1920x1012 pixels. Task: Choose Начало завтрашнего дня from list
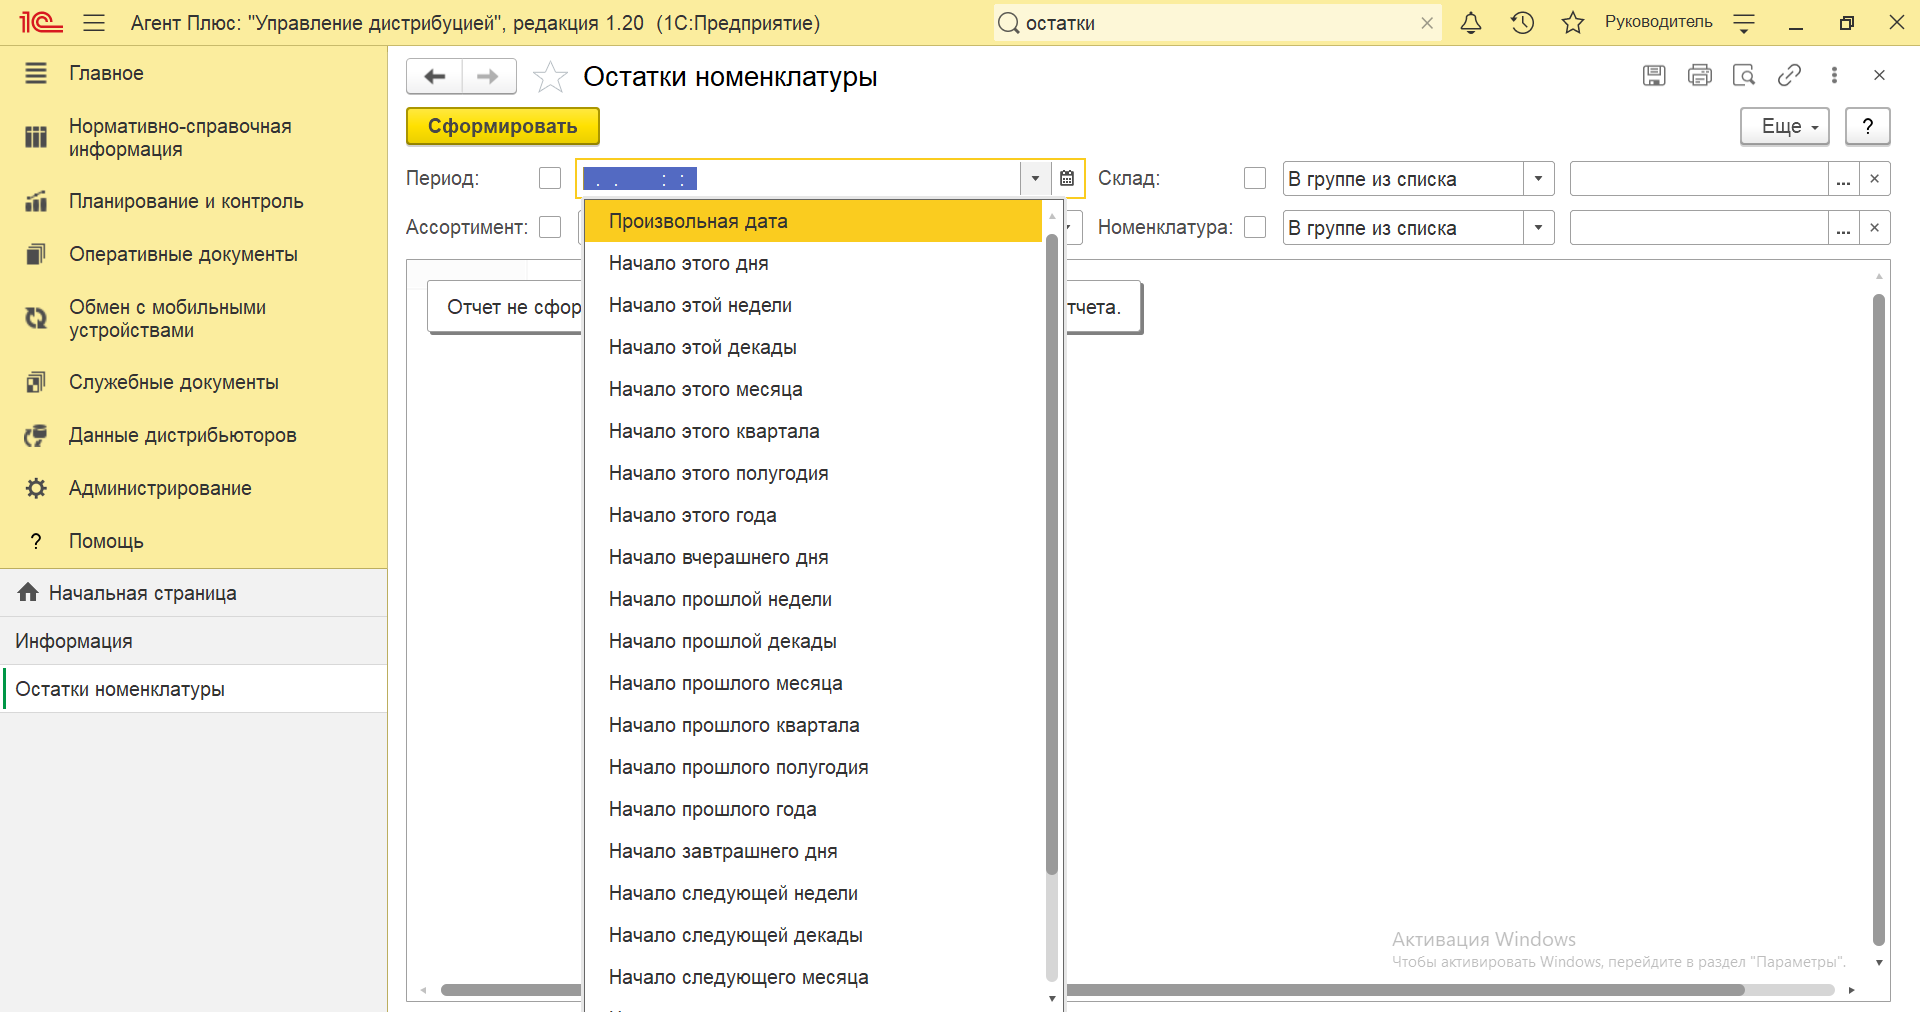click(x=813, y=851)
